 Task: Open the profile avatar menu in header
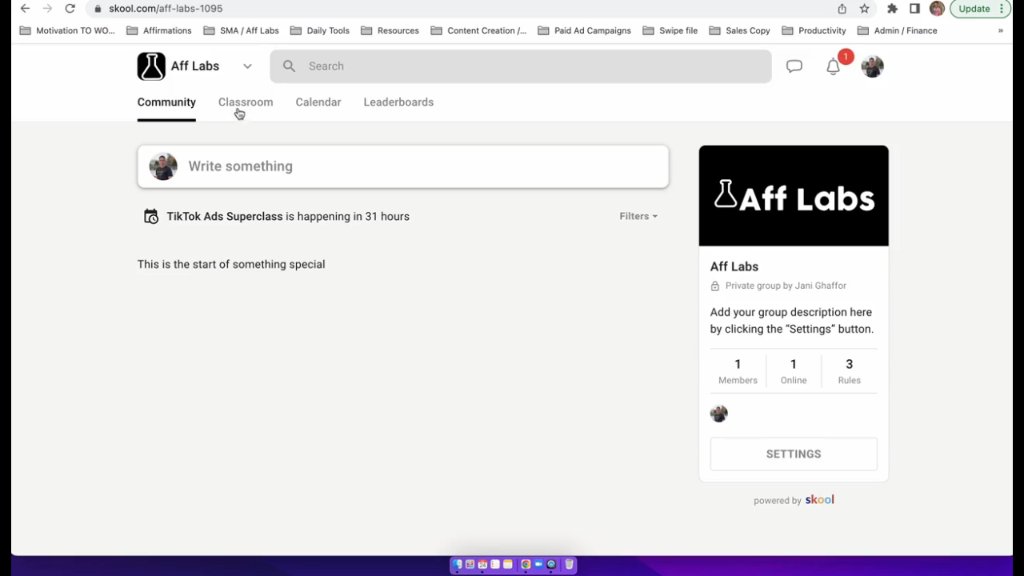(x=872, y=66)
